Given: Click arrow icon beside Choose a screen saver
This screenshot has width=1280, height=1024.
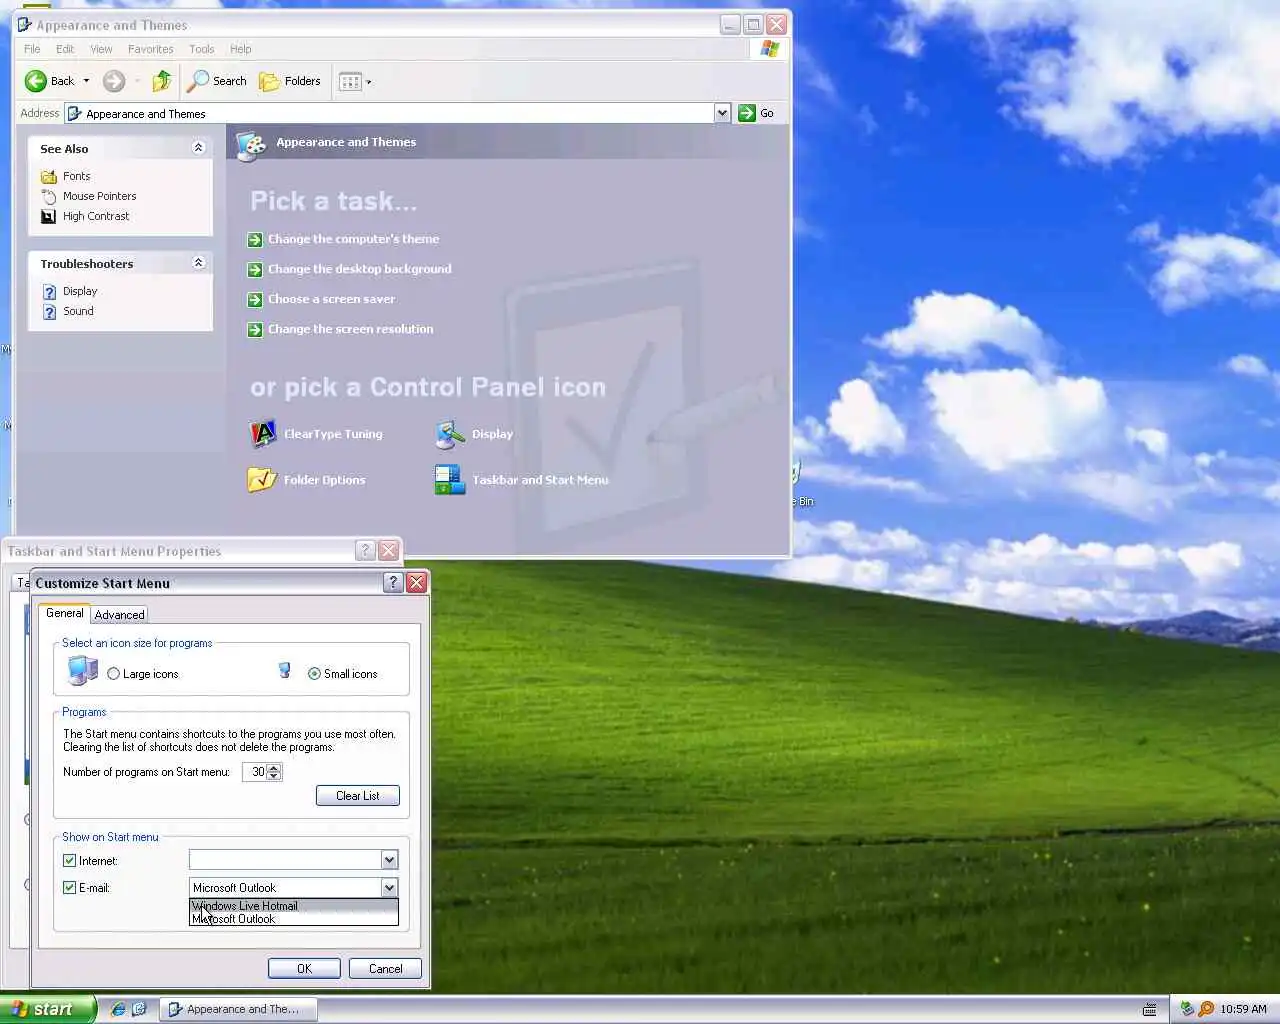Looking at the screenshot, I should click(x=255, y=300).
